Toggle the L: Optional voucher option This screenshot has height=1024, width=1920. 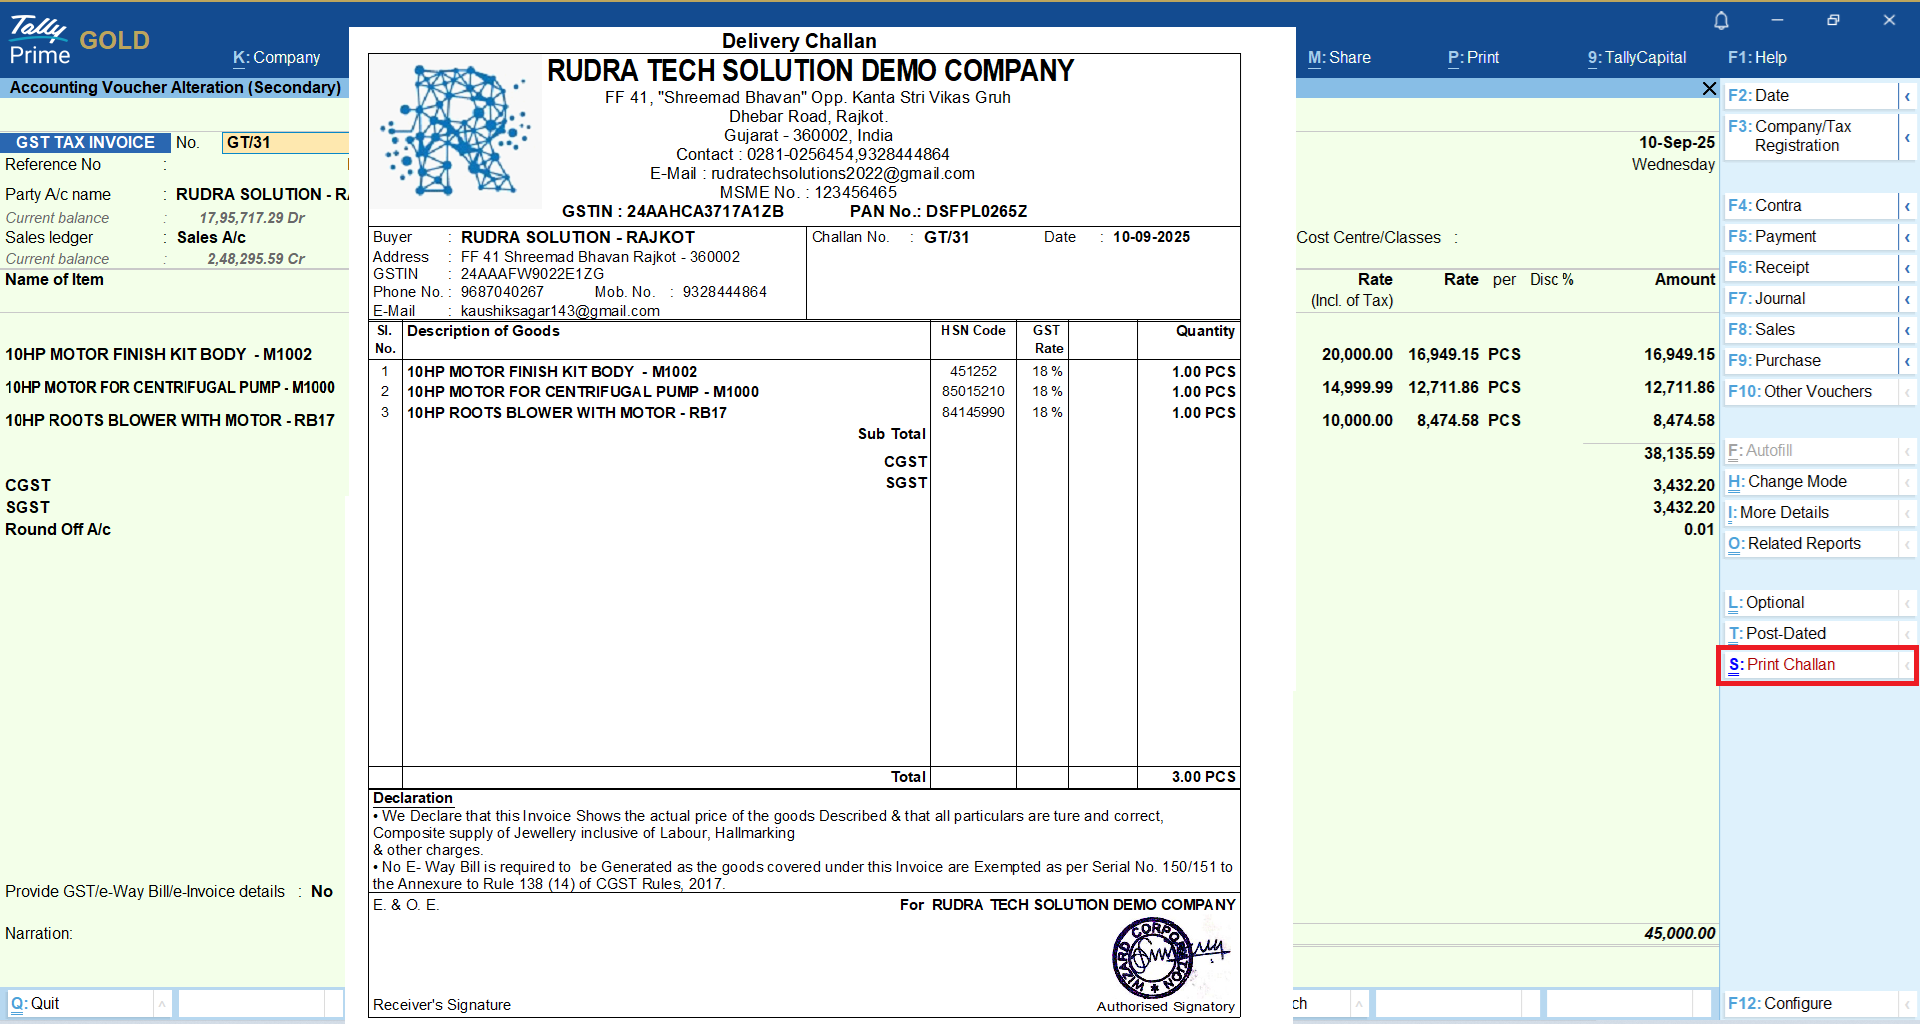(x=1811, y=603)
